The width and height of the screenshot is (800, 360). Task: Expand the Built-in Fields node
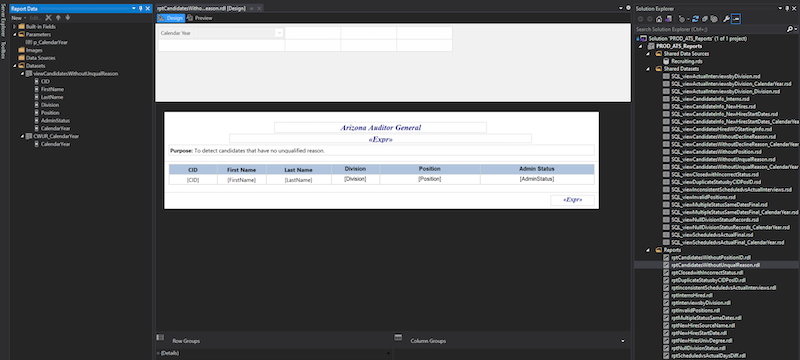(x=14, y=27)
